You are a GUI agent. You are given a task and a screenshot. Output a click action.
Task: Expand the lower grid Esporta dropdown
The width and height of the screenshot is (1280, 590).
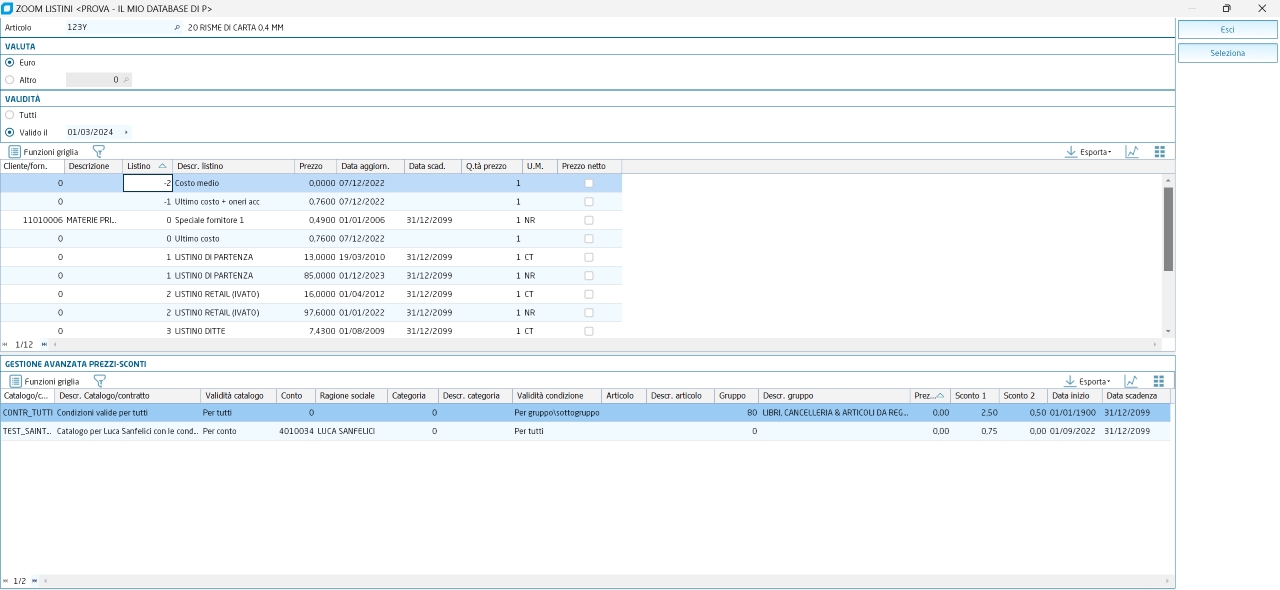[x=1089, y=381]
